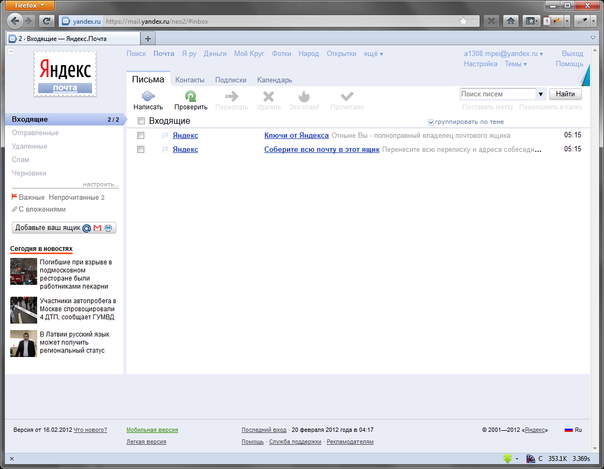Filter by Непрочитанные 2
The height and width of the screenshot is (469, 604).
pos(77,198)
